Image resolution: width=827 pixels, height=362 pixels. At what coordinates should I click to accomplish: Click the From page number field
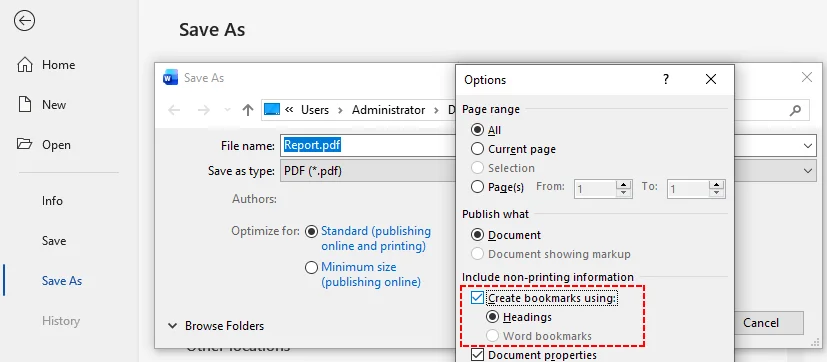click(595, 189)
